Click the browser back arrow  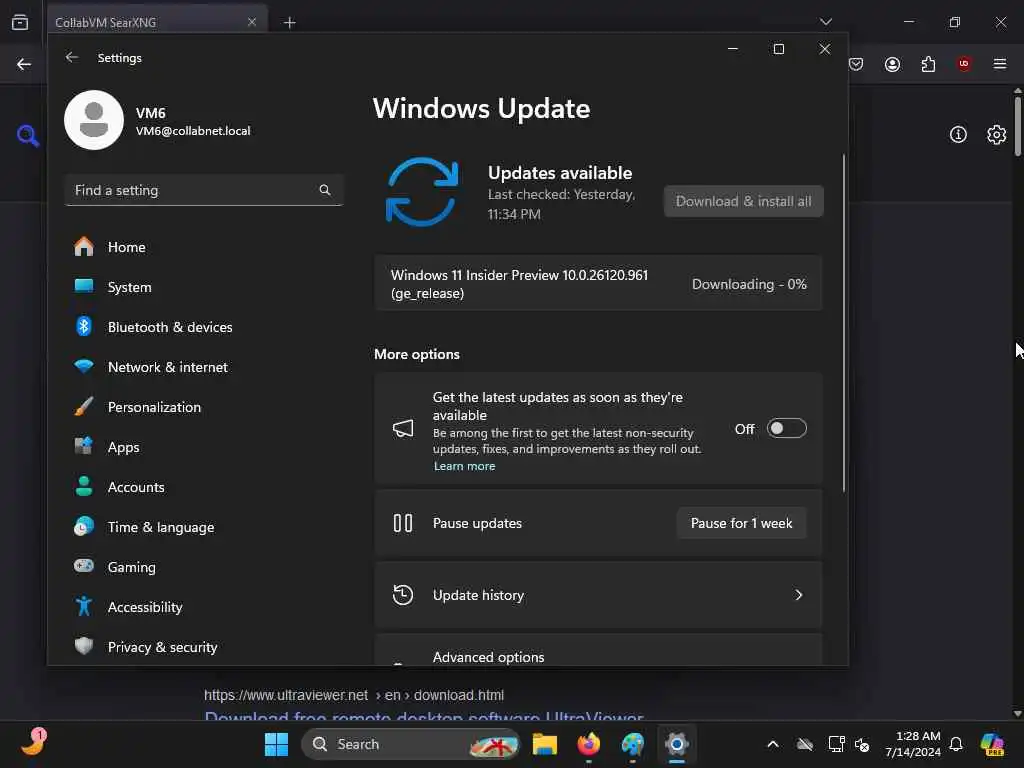click(x=24, y=64)
